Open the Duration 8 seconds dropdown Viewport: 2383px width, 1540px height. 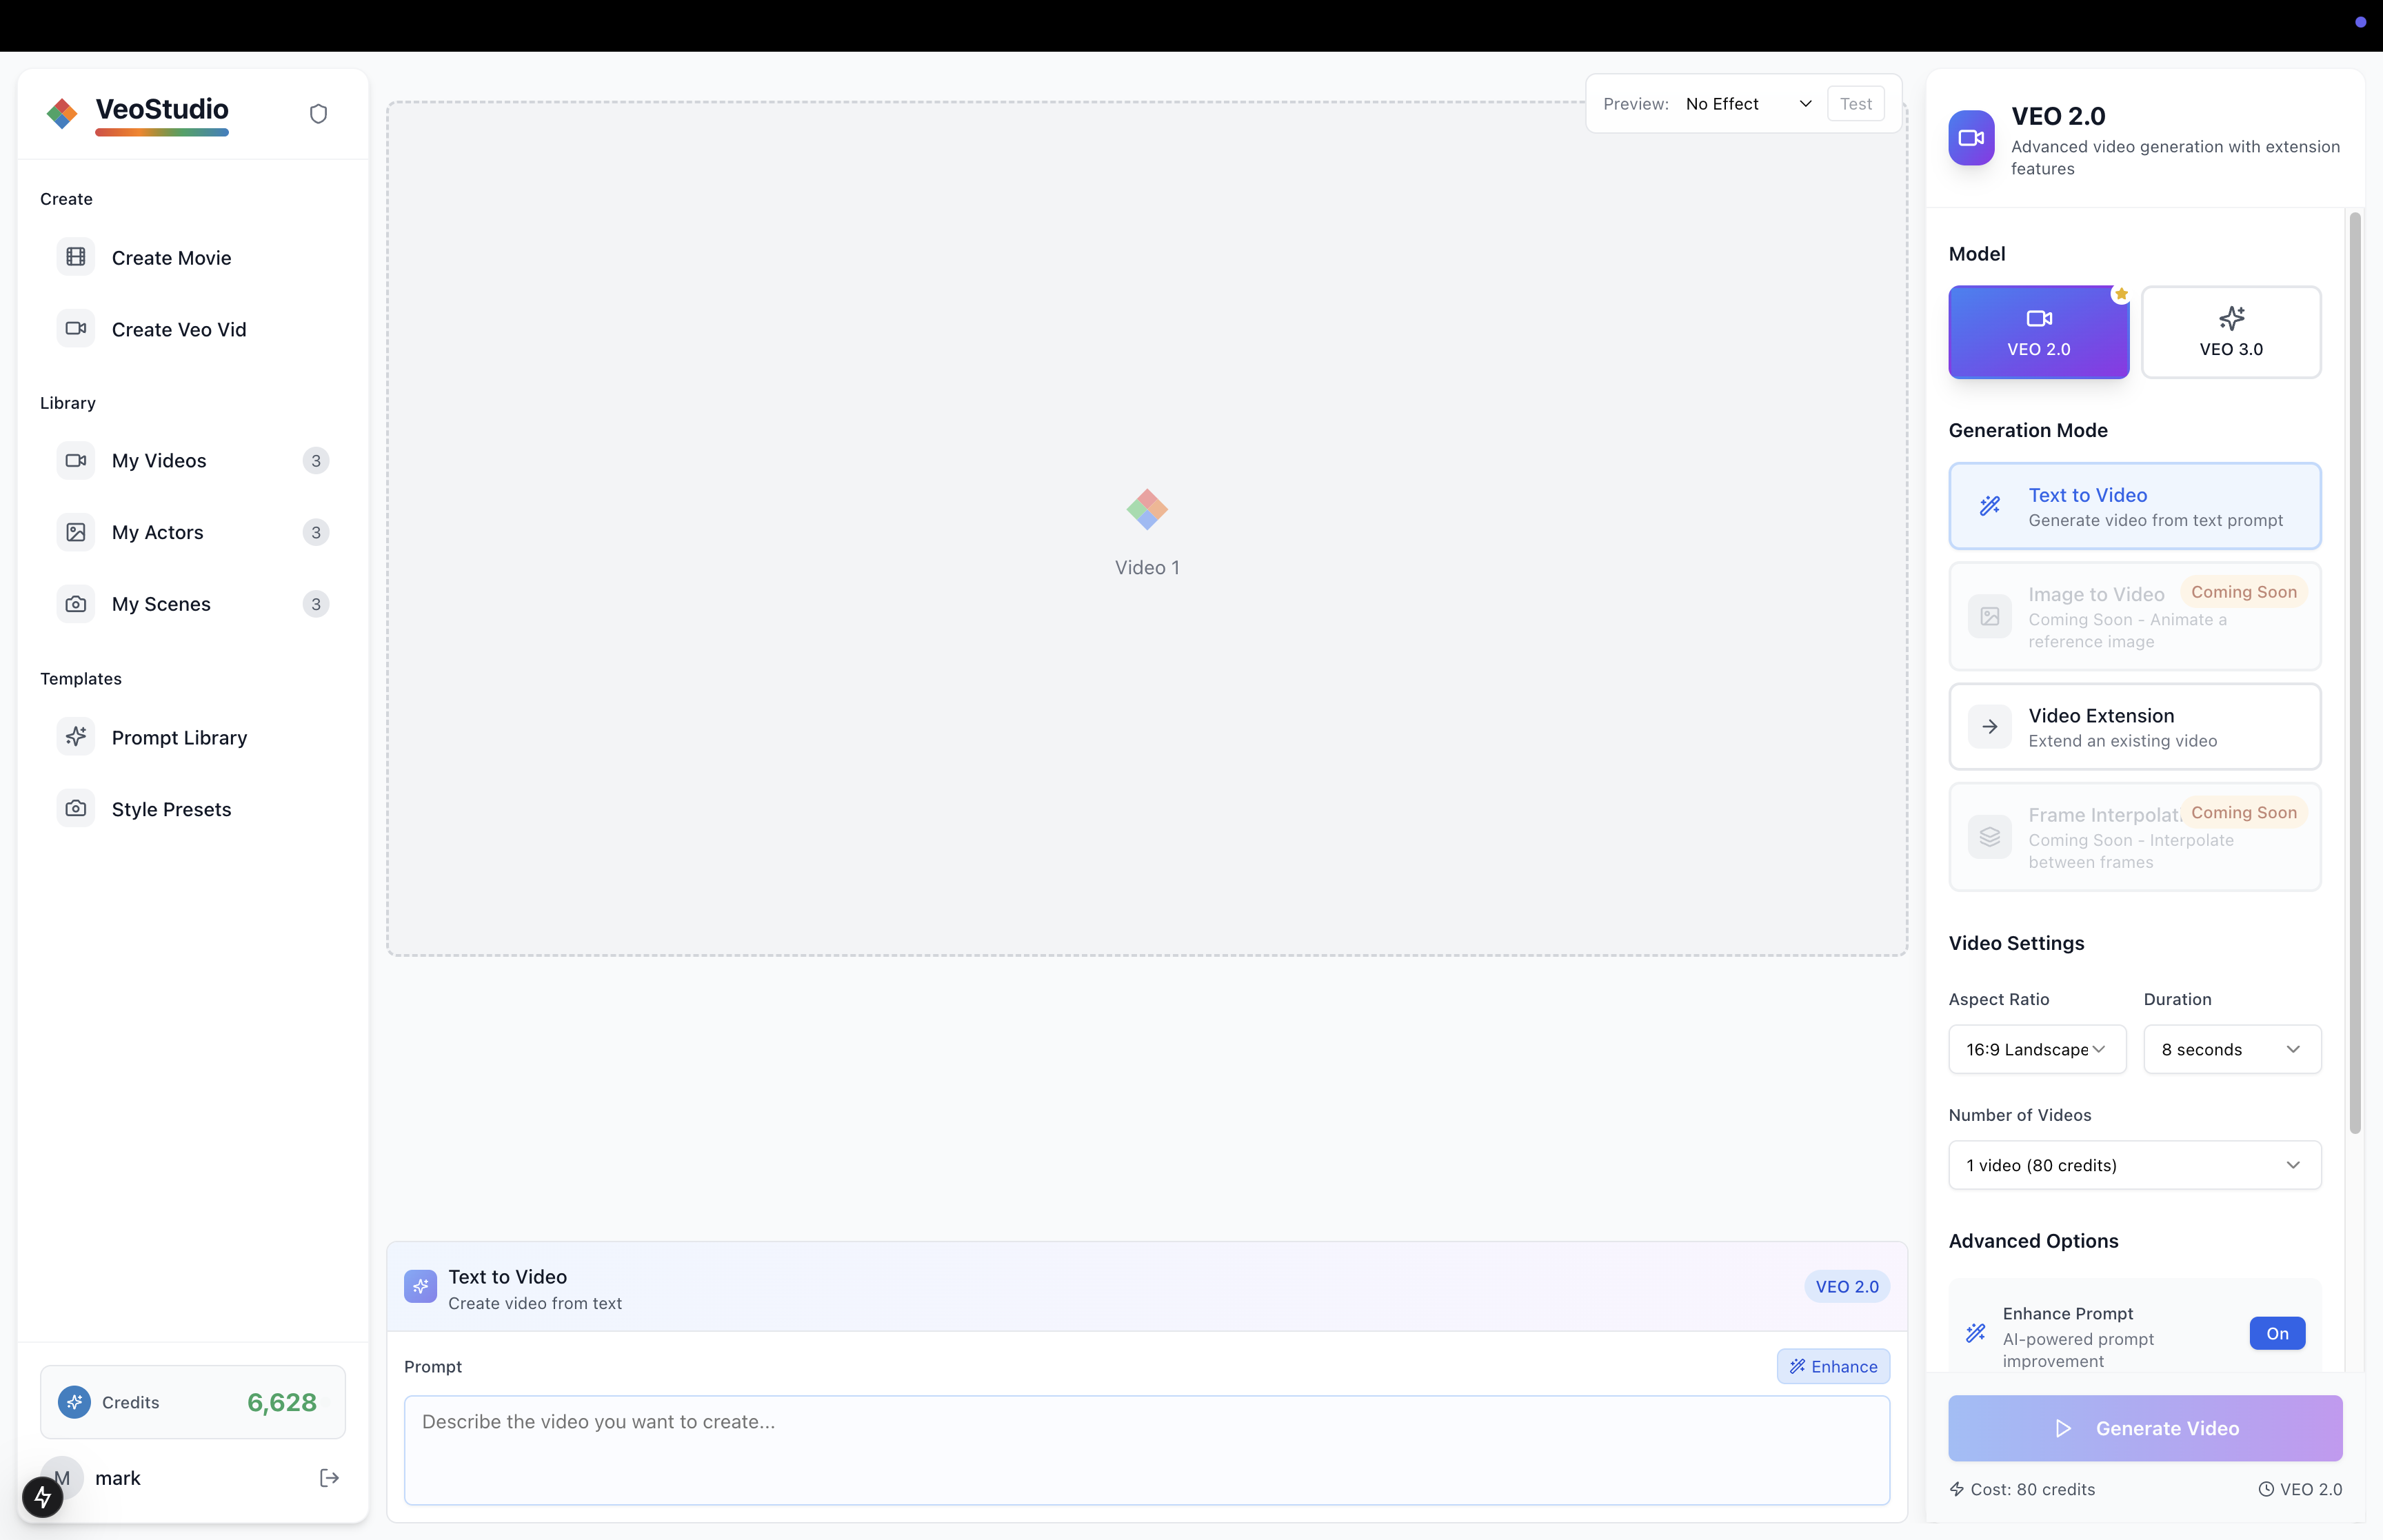tap(2232, 1049)
